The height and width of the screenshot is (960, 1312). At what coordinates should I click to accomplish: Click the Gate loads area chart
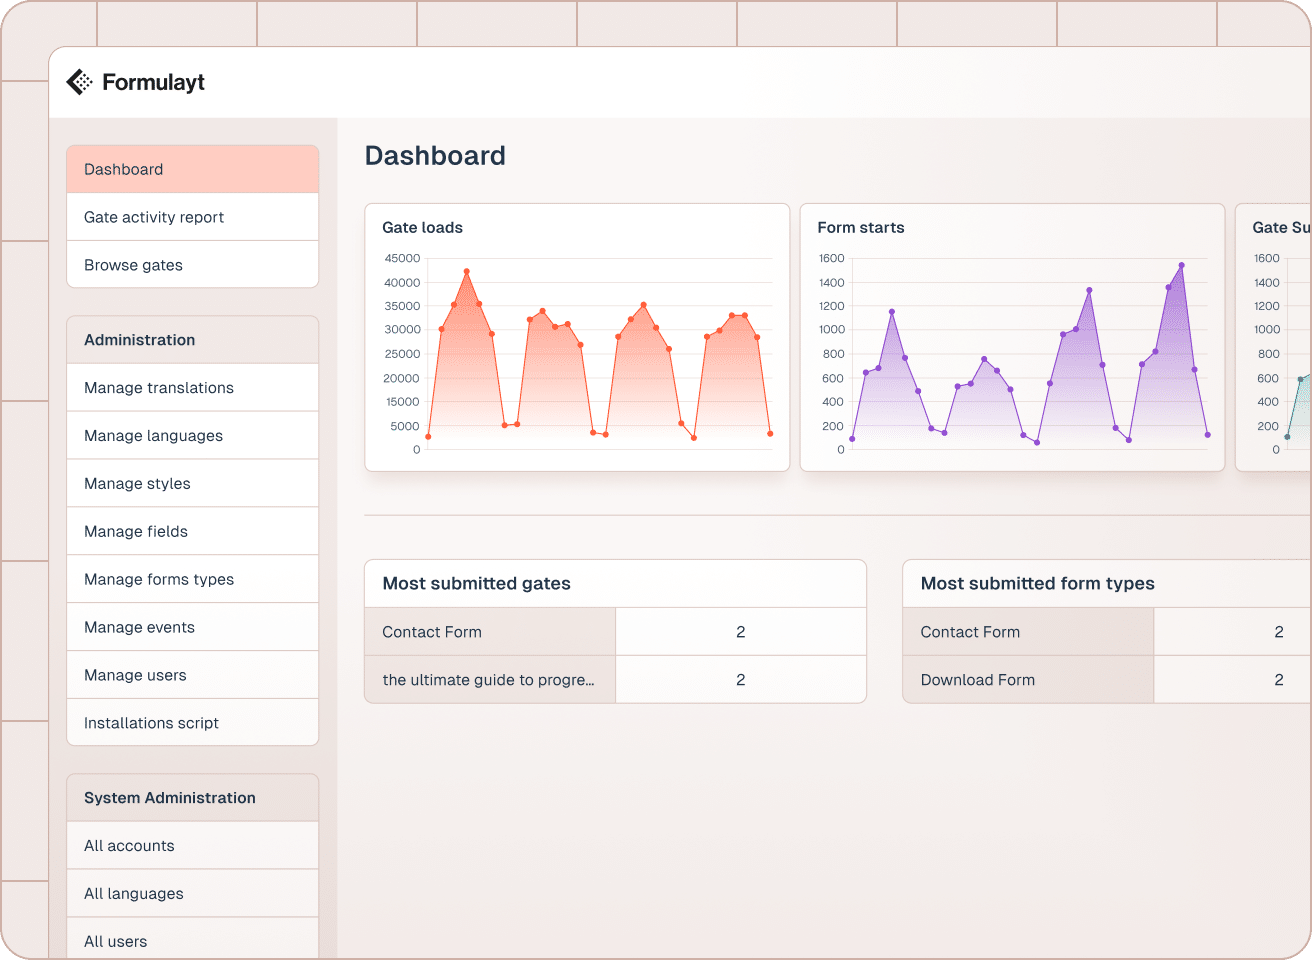[x=599, y=354]
